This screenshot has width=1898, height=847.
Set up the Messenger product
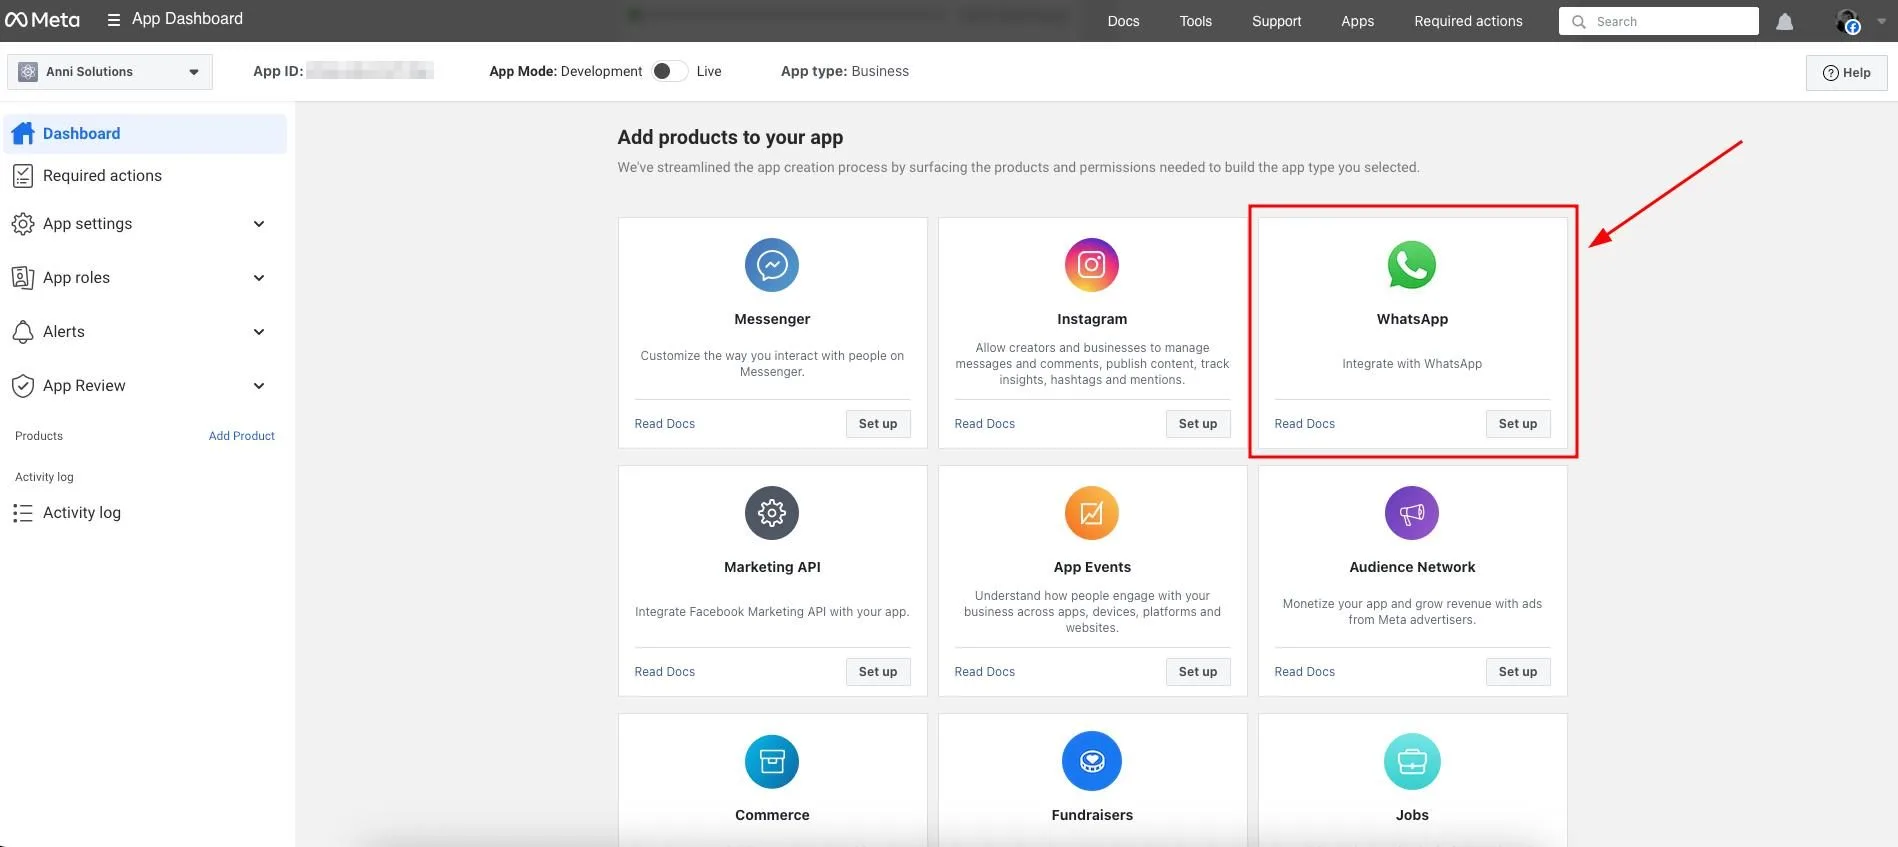coord(878,424)
